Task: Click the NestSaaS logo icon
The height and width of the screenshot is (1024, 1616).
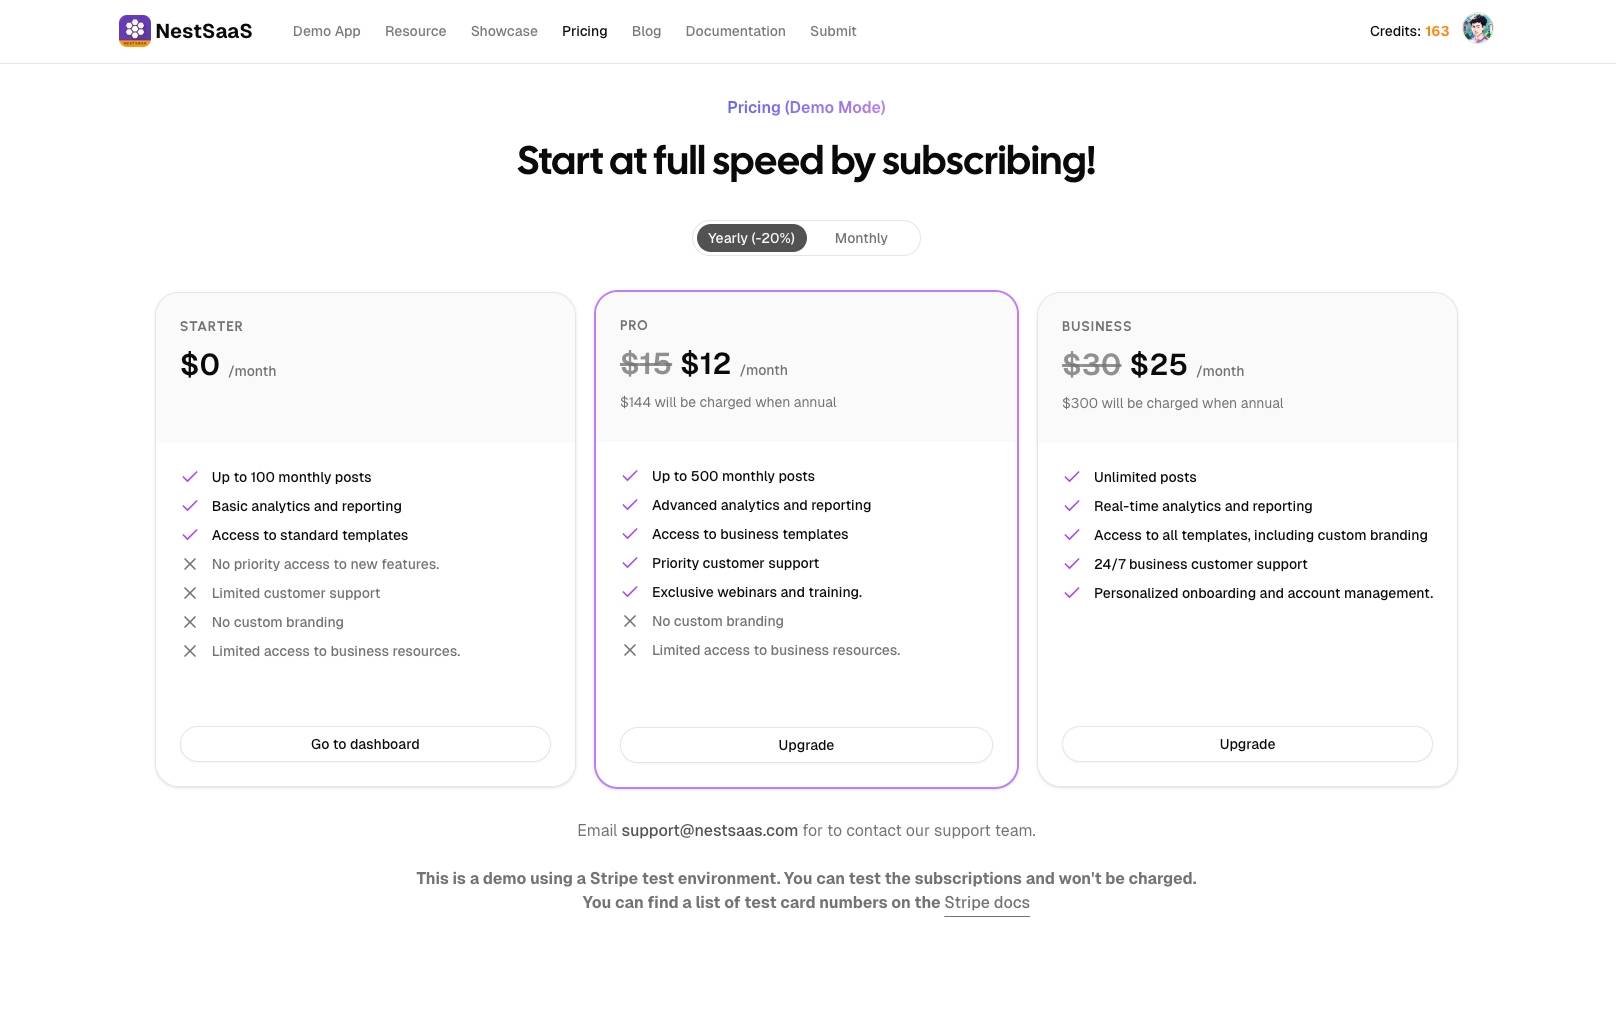Action: tap(134, 29)
